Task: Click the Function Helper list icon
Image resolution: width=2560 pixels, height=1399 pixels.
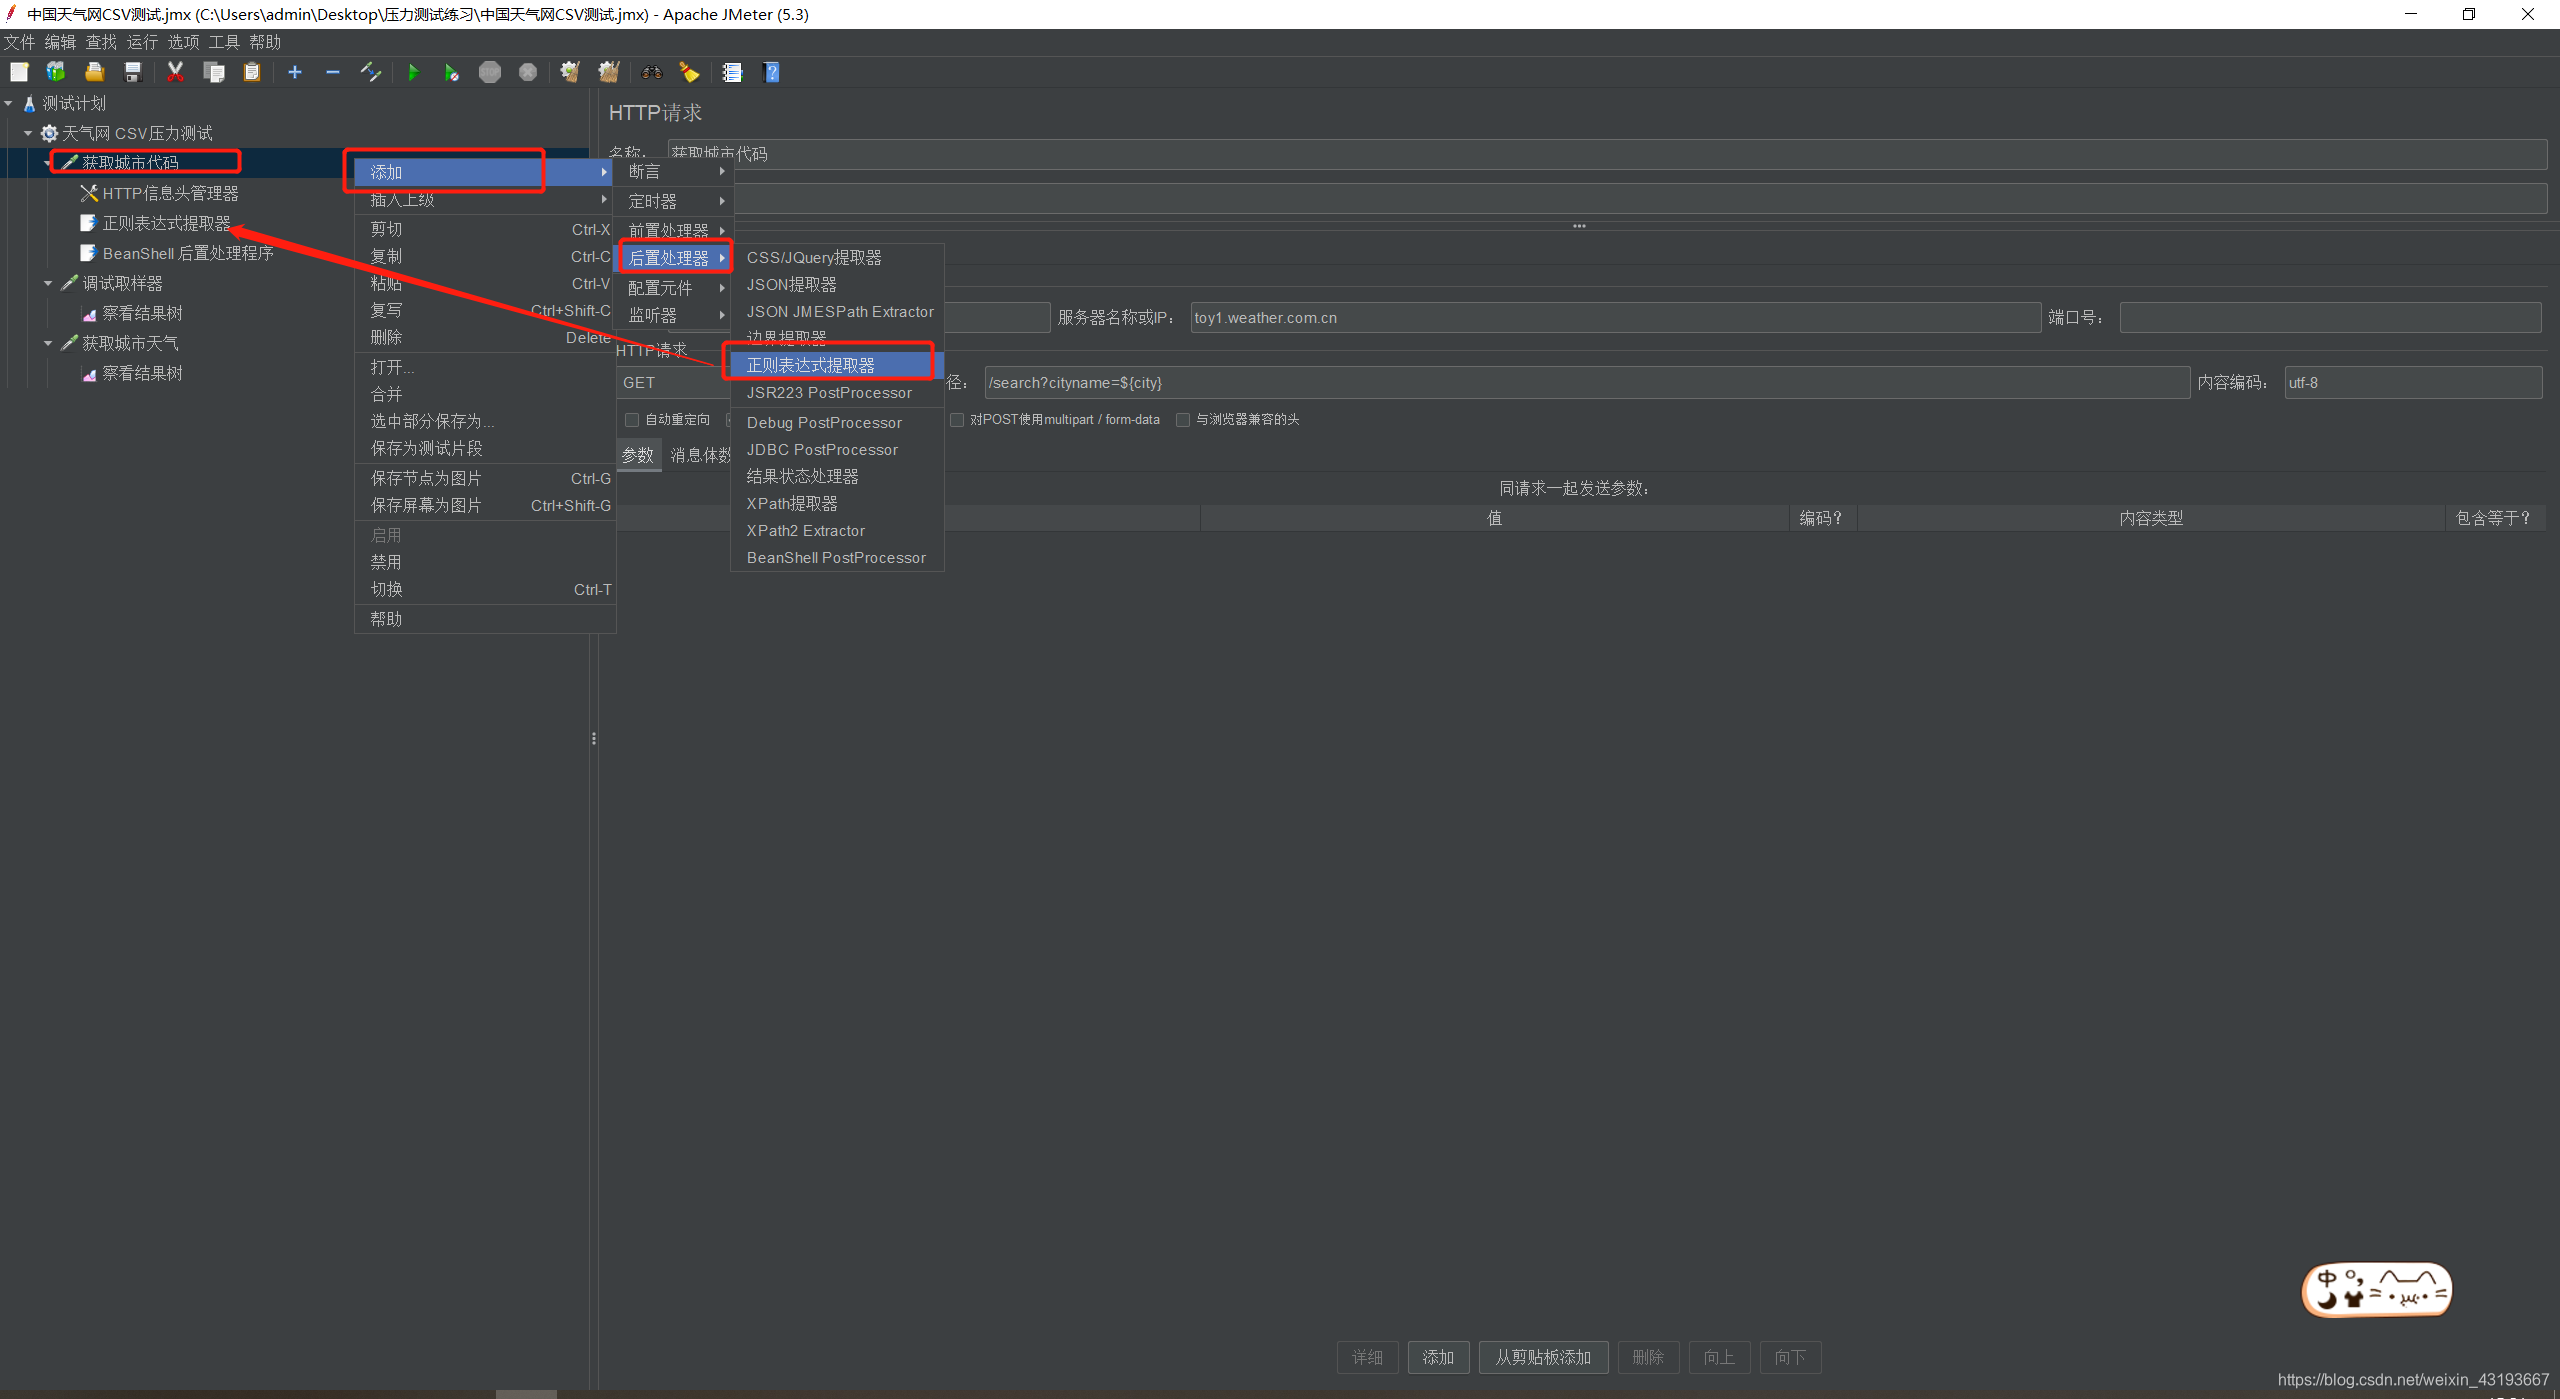Action: [732, 72]
